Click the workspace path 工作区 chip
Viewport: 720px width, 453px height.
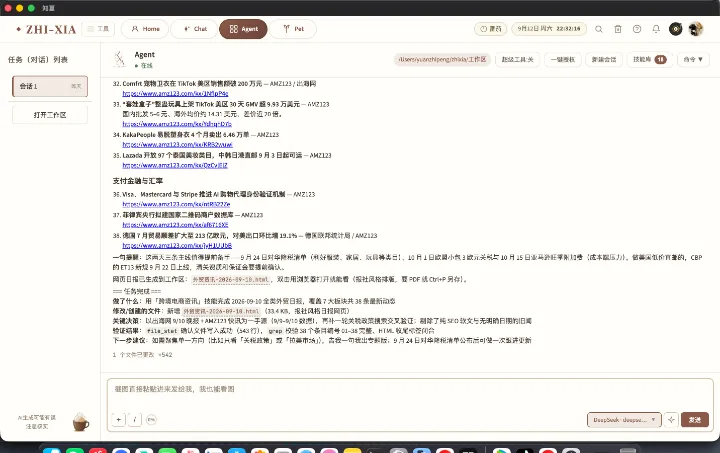tap(442, 60)
